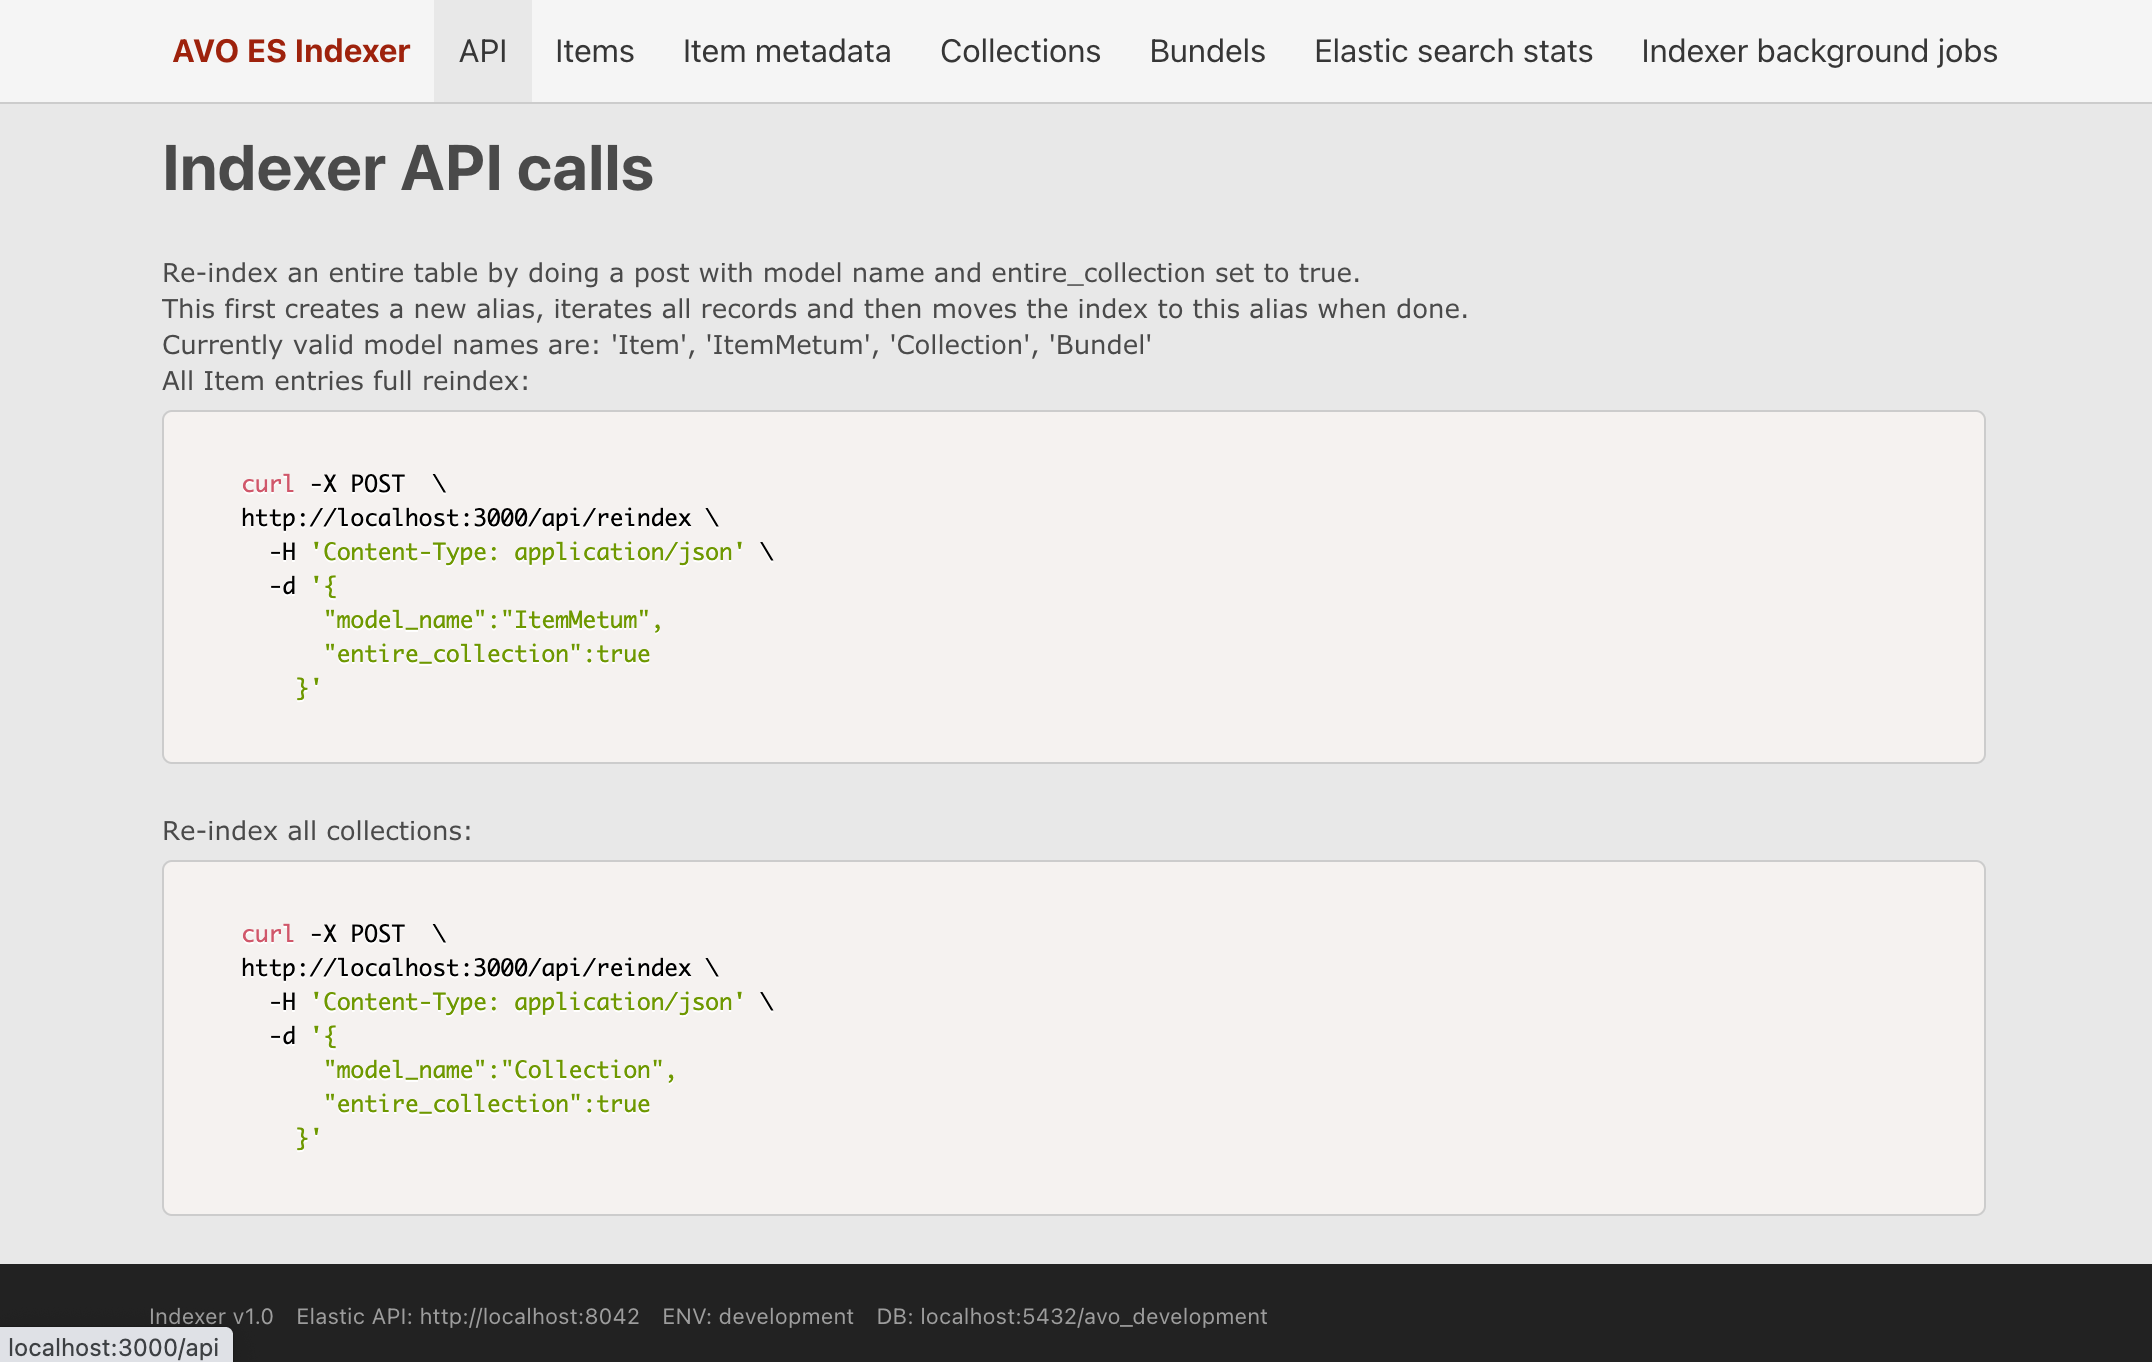The width and height of the screenshot is (2152, 1362).
Task: Click the "model_name":"Collection" code line
Action: coord(500,1070)
